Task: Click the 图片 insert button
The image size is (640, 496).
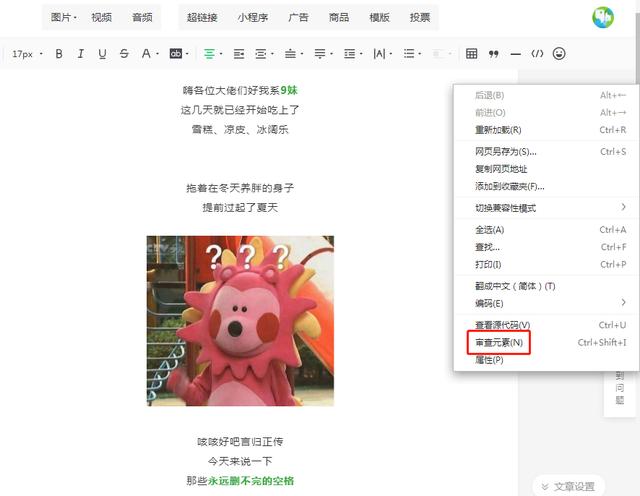Action: coord(63,18)
